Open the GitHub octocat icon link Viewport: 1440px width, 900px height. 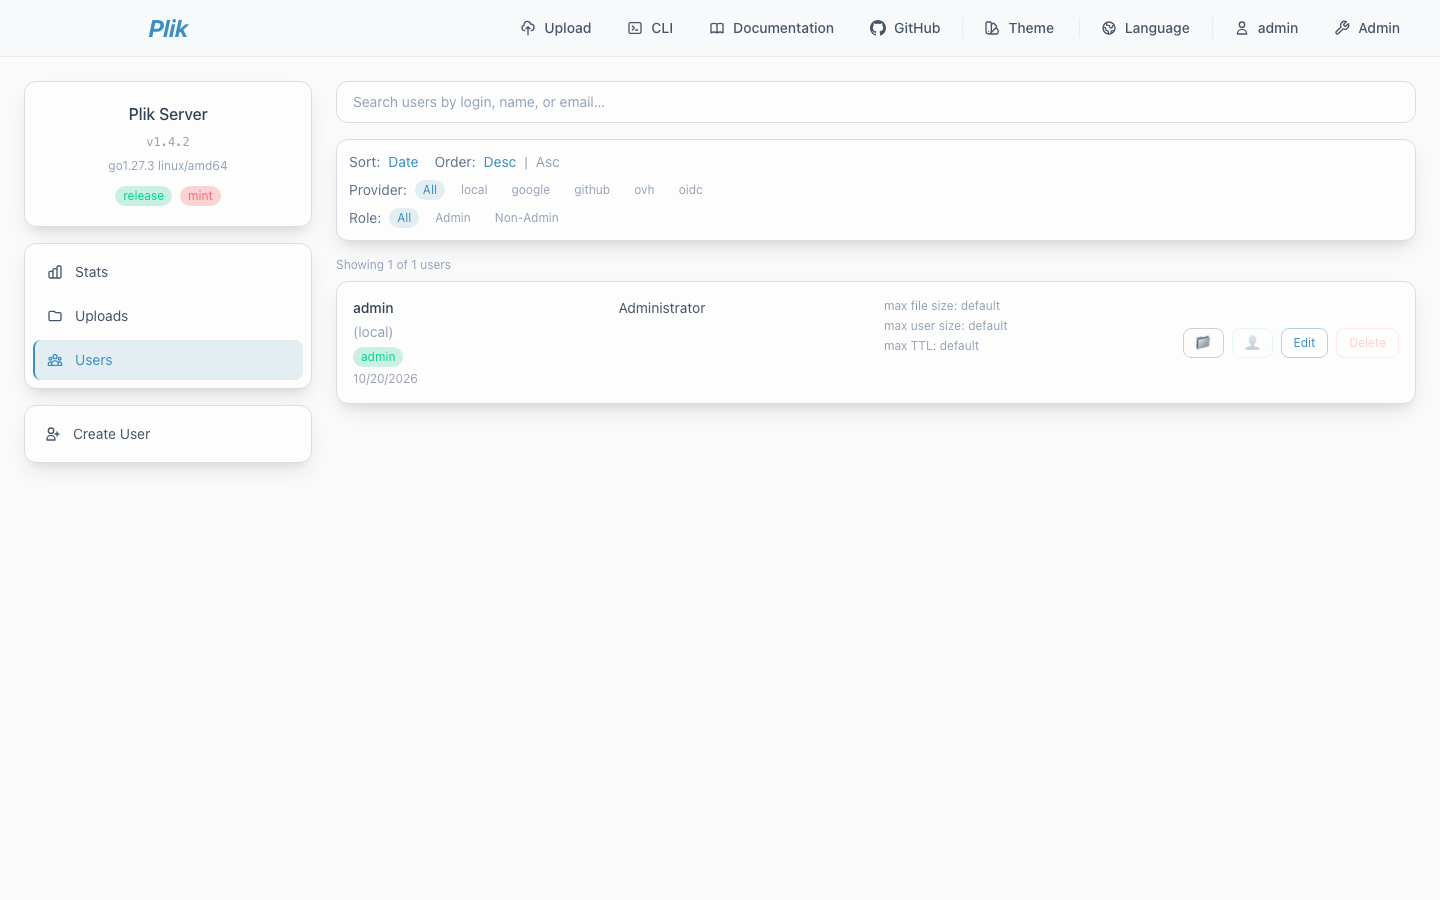point(878,28)
